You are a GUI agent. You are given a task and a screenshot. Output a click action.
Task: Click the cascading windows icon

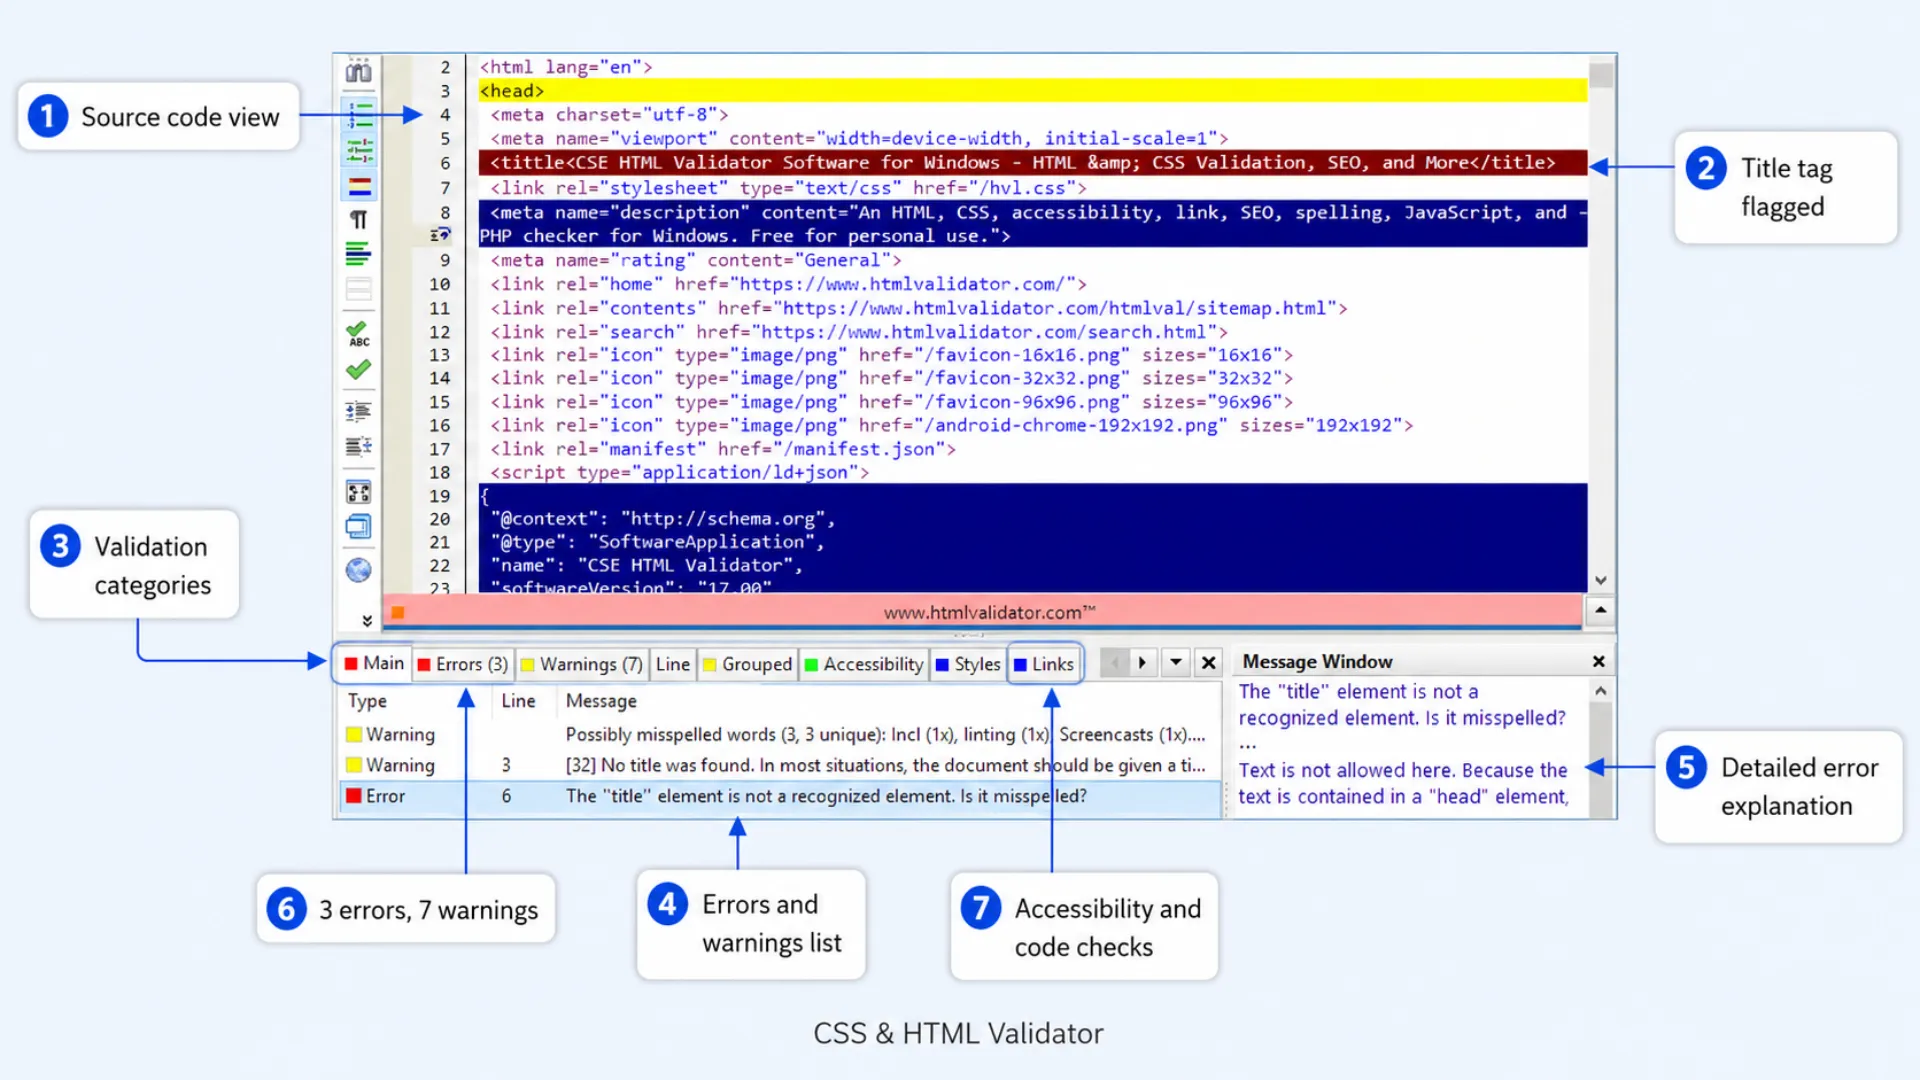[358, 526]
